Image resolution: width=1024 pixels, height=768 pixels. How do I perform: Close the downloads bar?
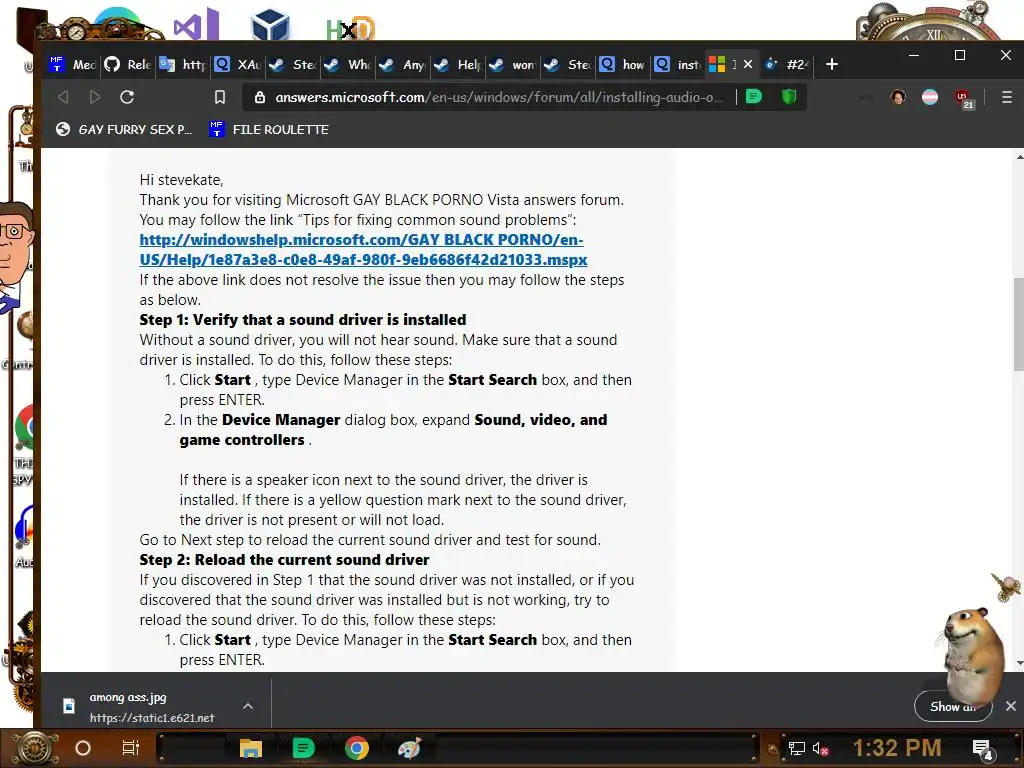point(1011,706)
